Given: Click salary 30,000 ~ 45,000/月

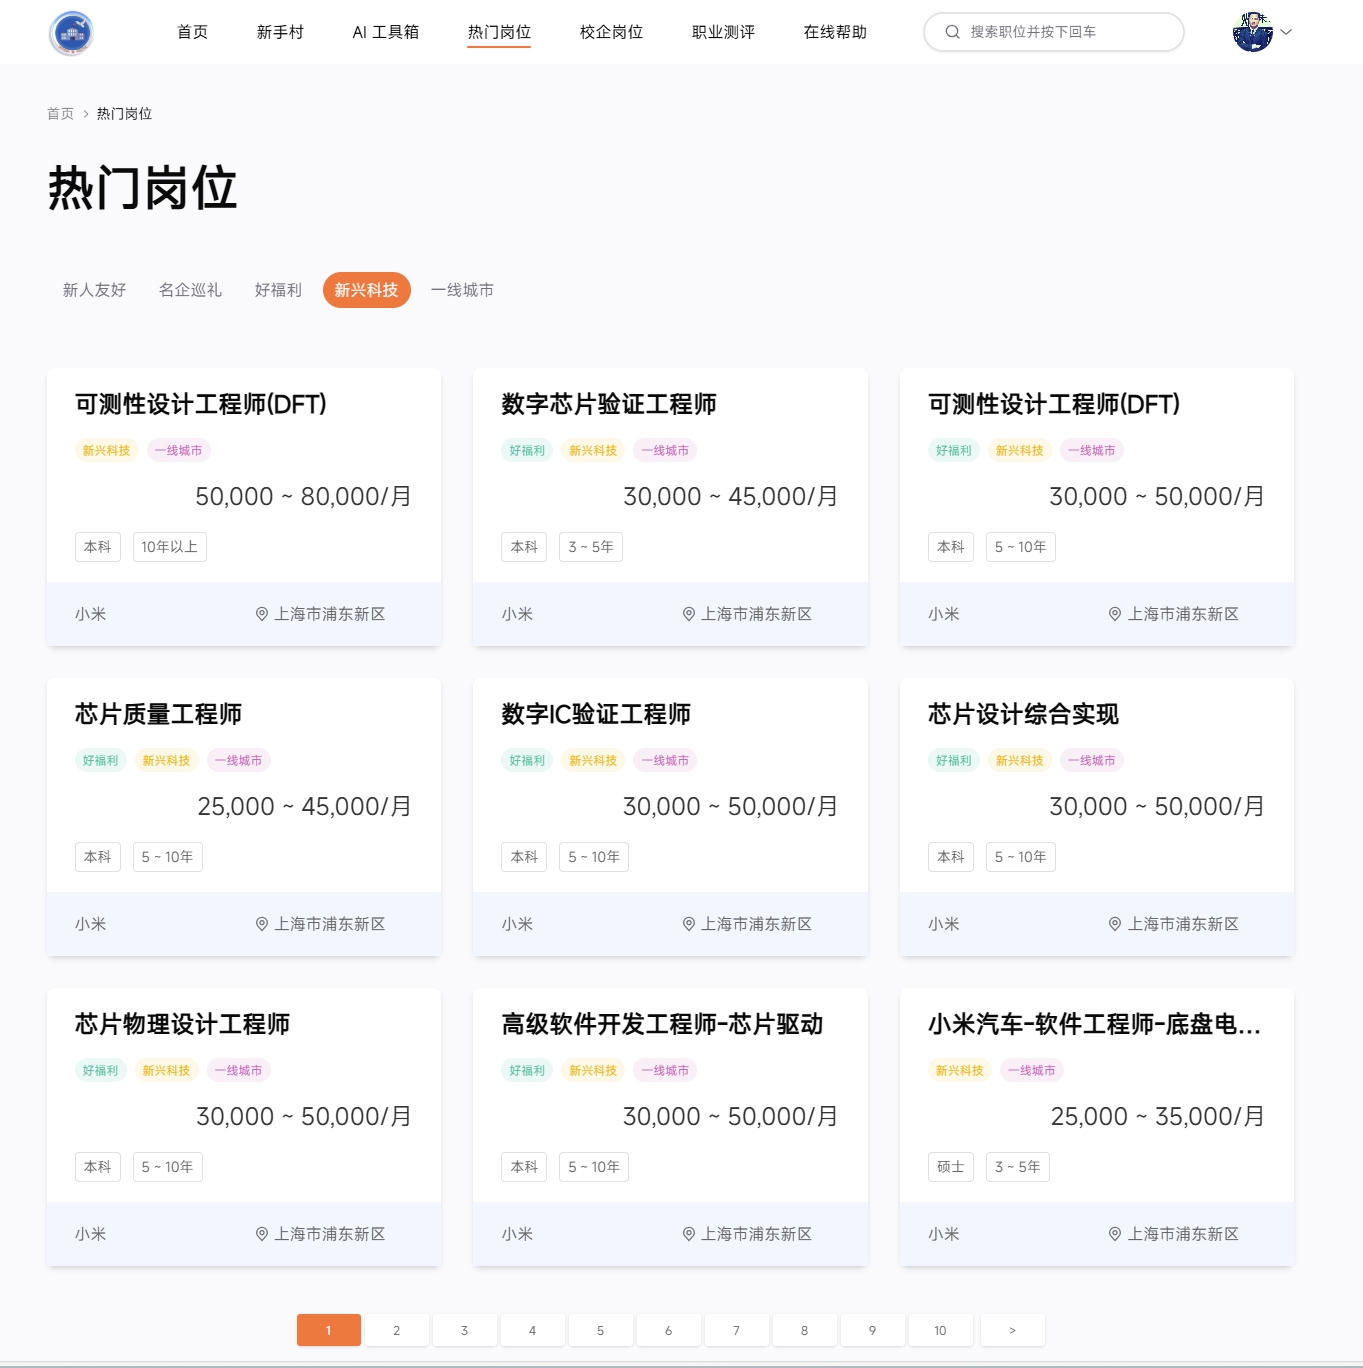Looking at the screenshot, I should coord(731,496).
